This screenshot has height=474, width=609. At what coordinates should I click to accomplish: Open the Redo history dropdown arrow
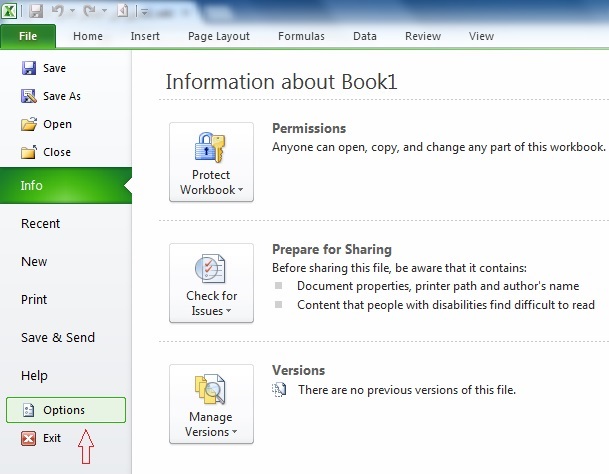pyautogui.click(x=104, y=11)
